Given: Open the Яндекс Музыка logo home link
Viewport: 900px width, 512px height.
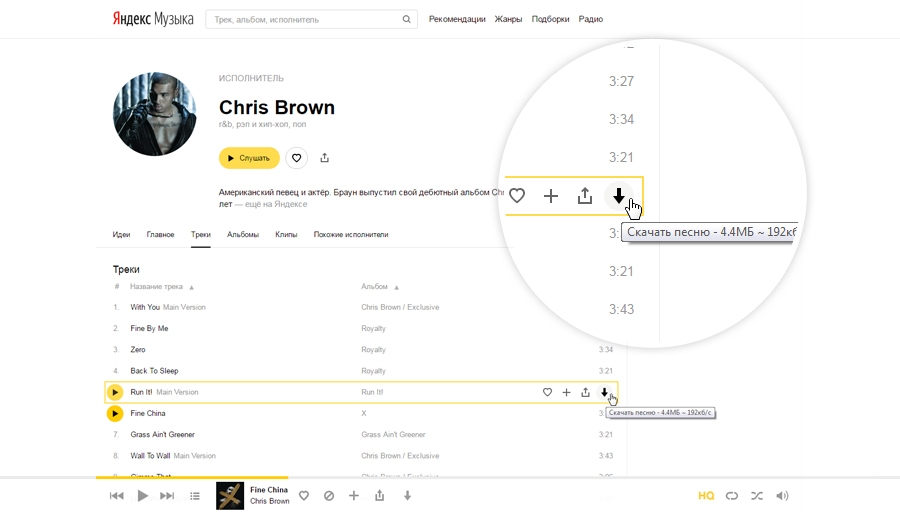Looking at the screenshot, I should click(x=153, y=19).
